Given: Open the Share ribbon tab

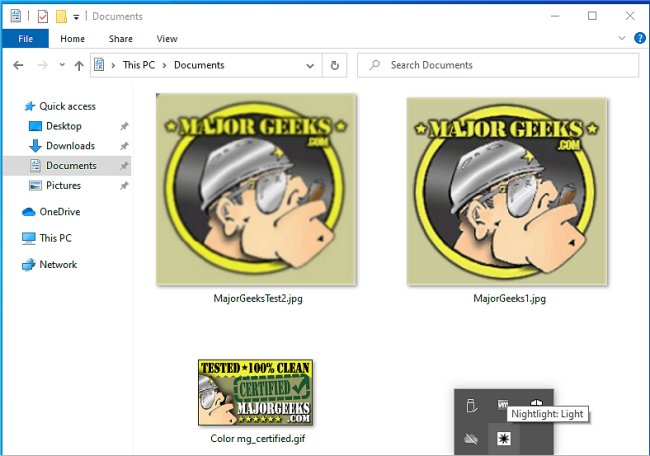Looking at the screenshot, I should [119, 39].
